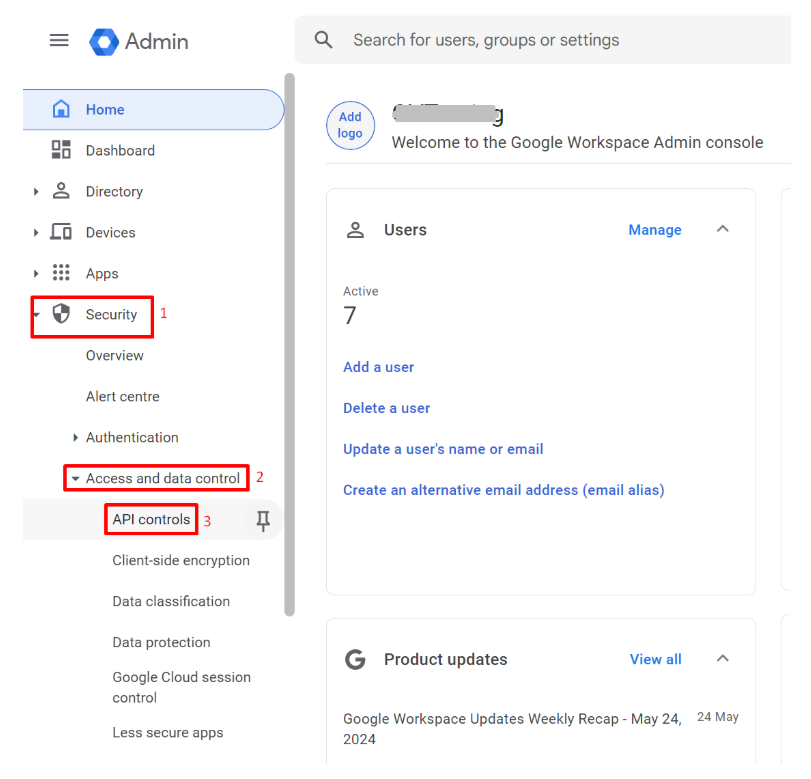
Task: Click the Dashboard grid icon
Action: pyautogui.click(x=61, y=150)
